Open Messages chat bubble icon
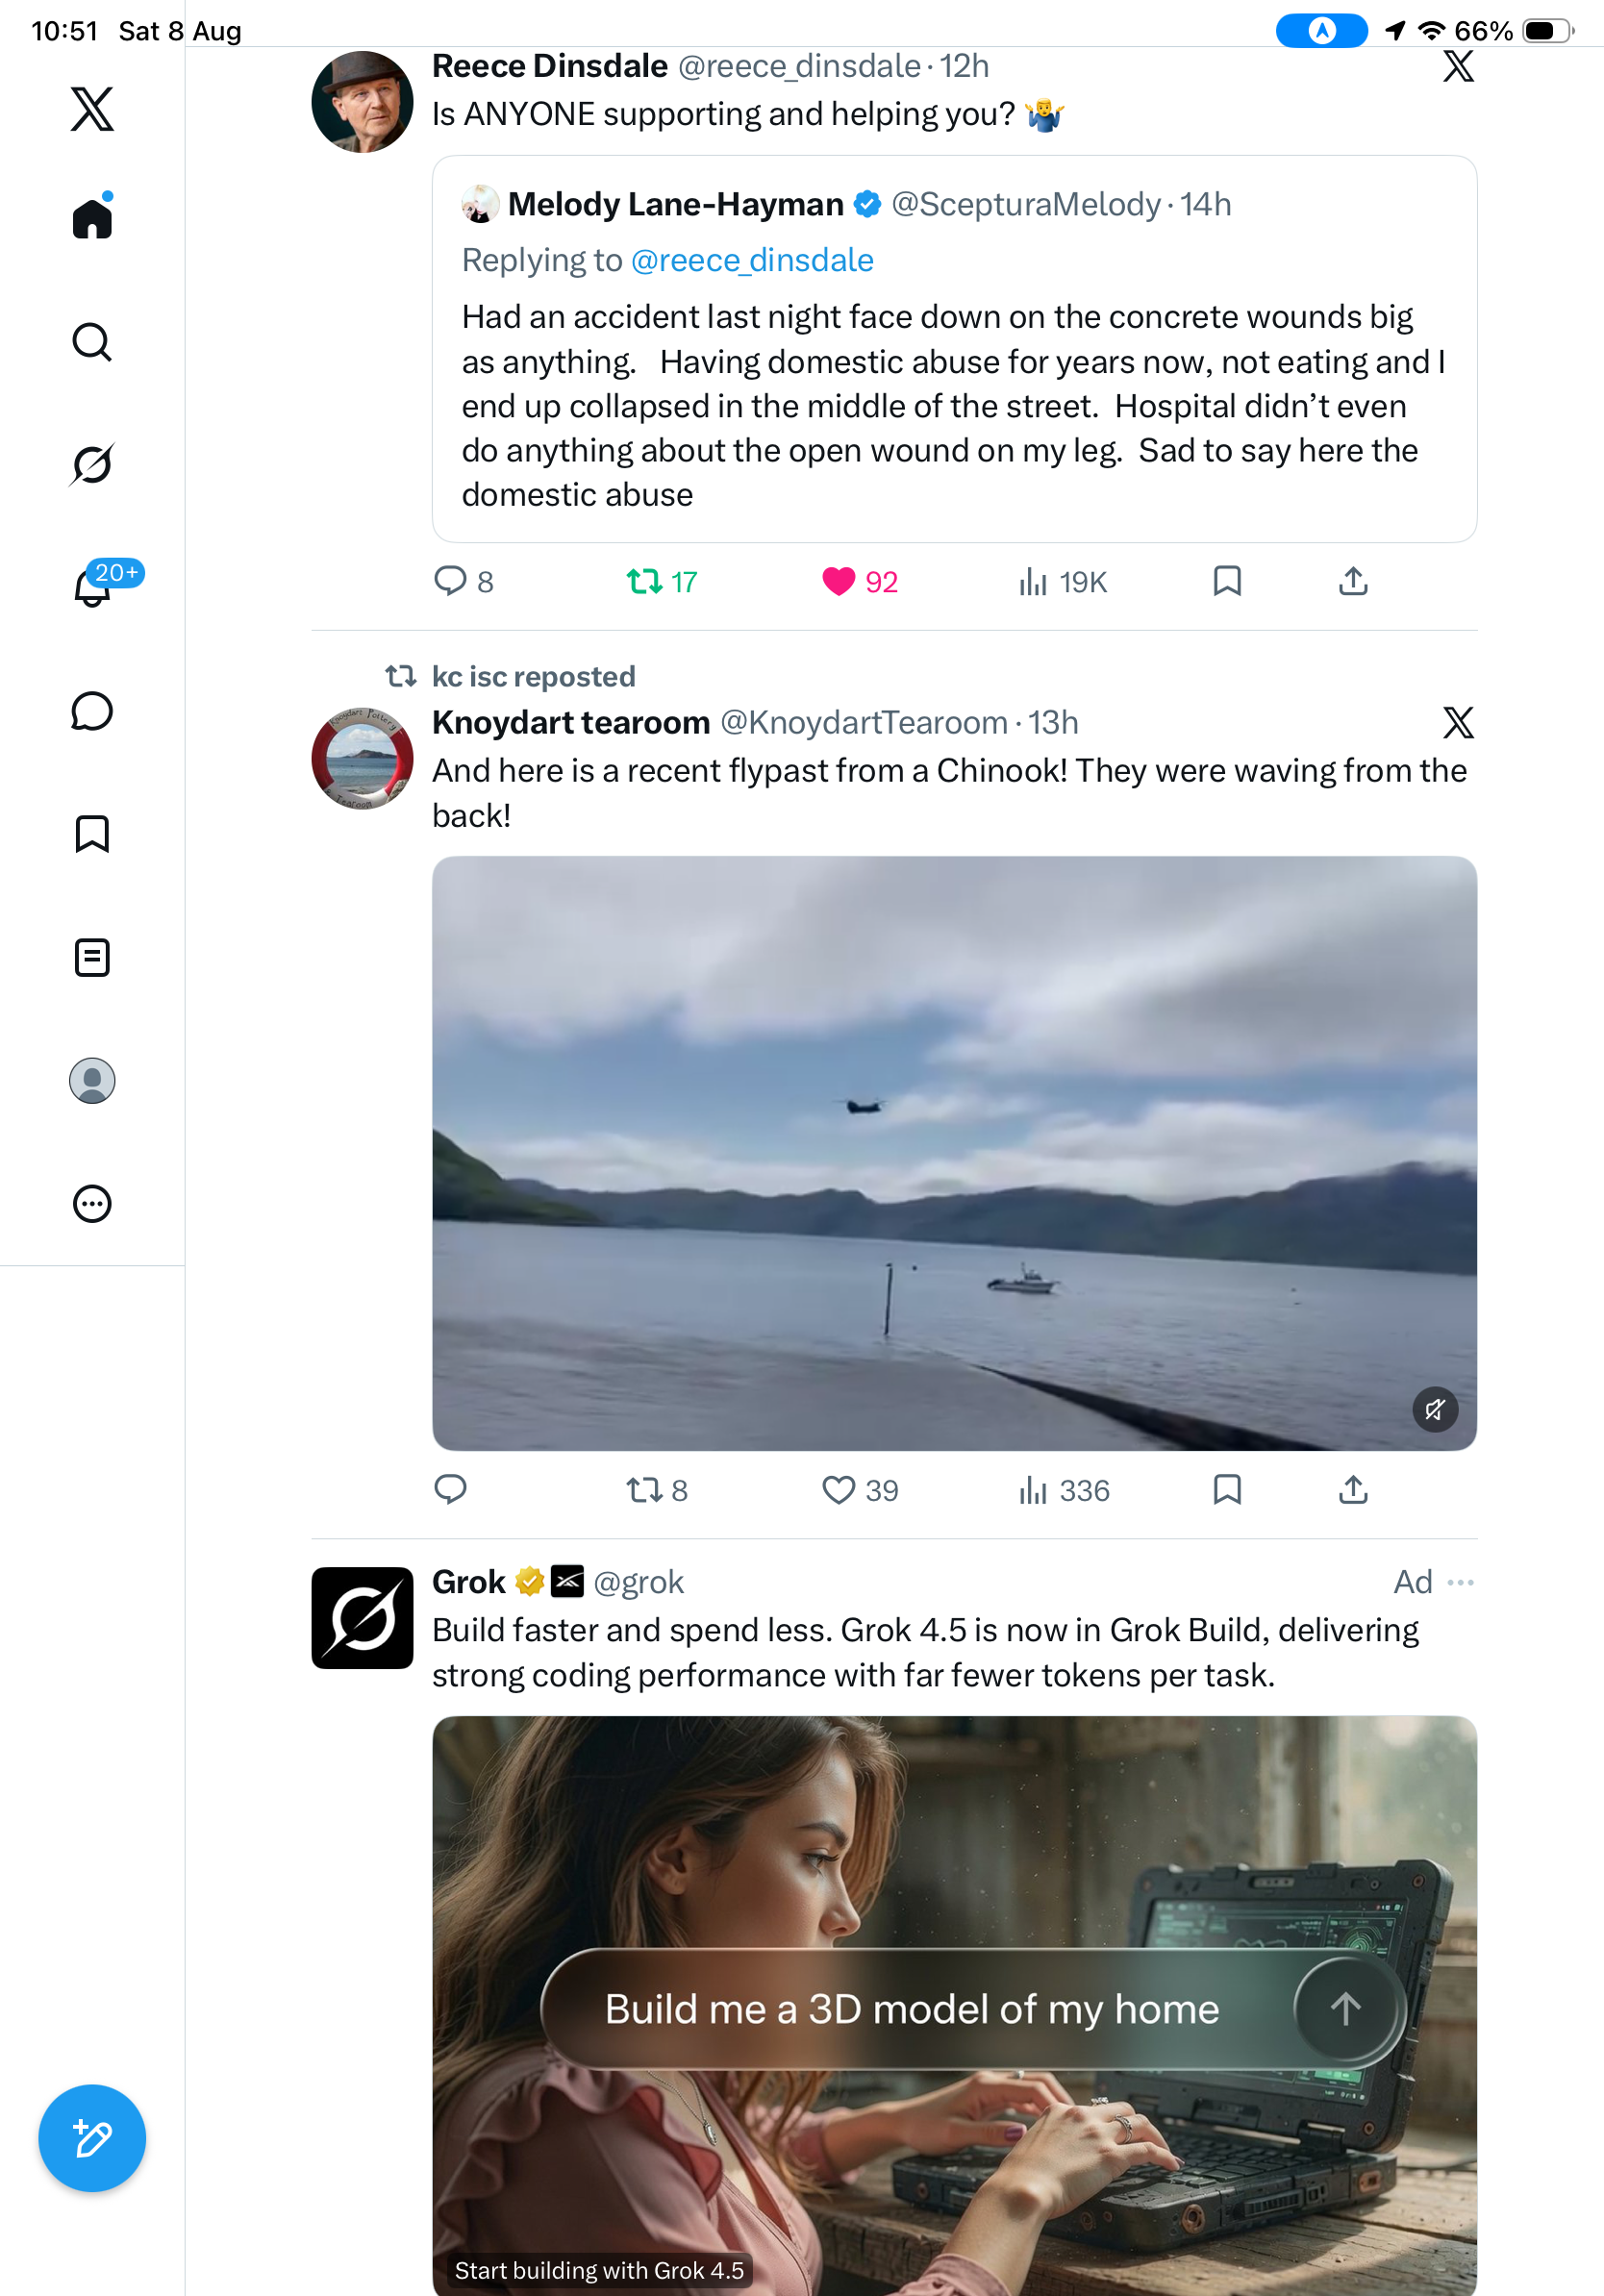Screen dimensions: 1604x2296 coord(92,711)
